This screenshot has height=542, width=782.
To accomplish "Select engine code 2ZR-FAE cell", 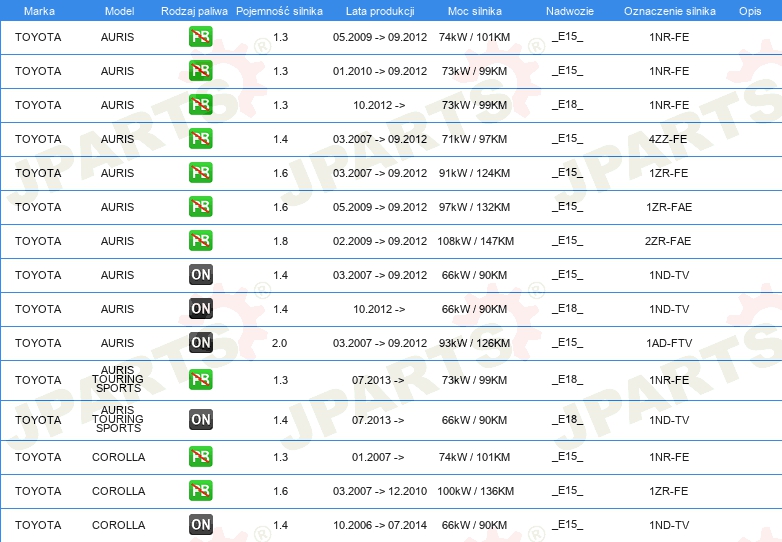I will click(x=668, y=241).
